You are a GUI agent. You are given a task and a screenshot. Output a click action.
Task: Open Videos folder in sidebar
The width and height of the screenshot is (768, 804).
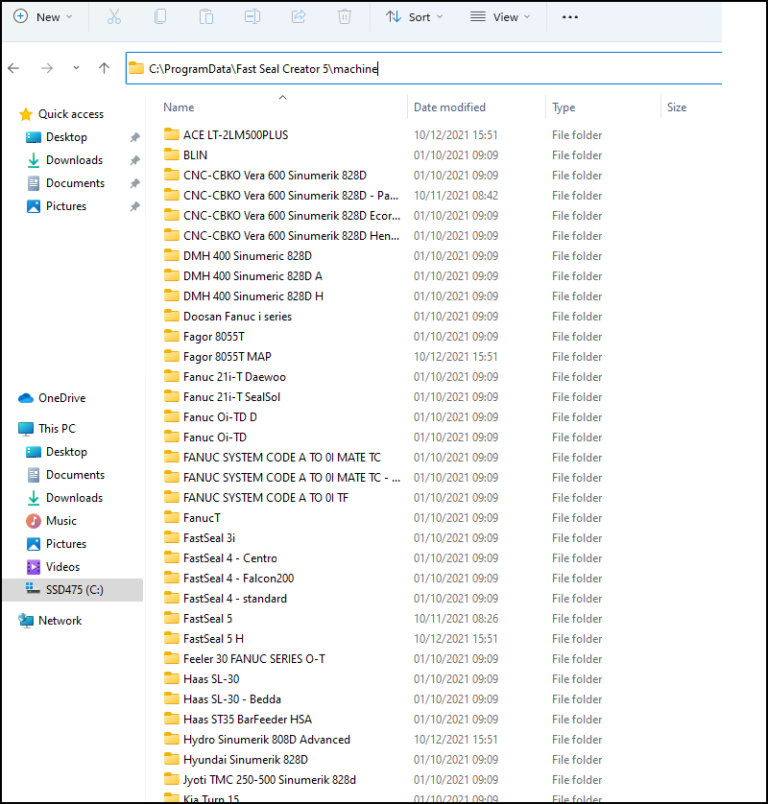[53, 567]
